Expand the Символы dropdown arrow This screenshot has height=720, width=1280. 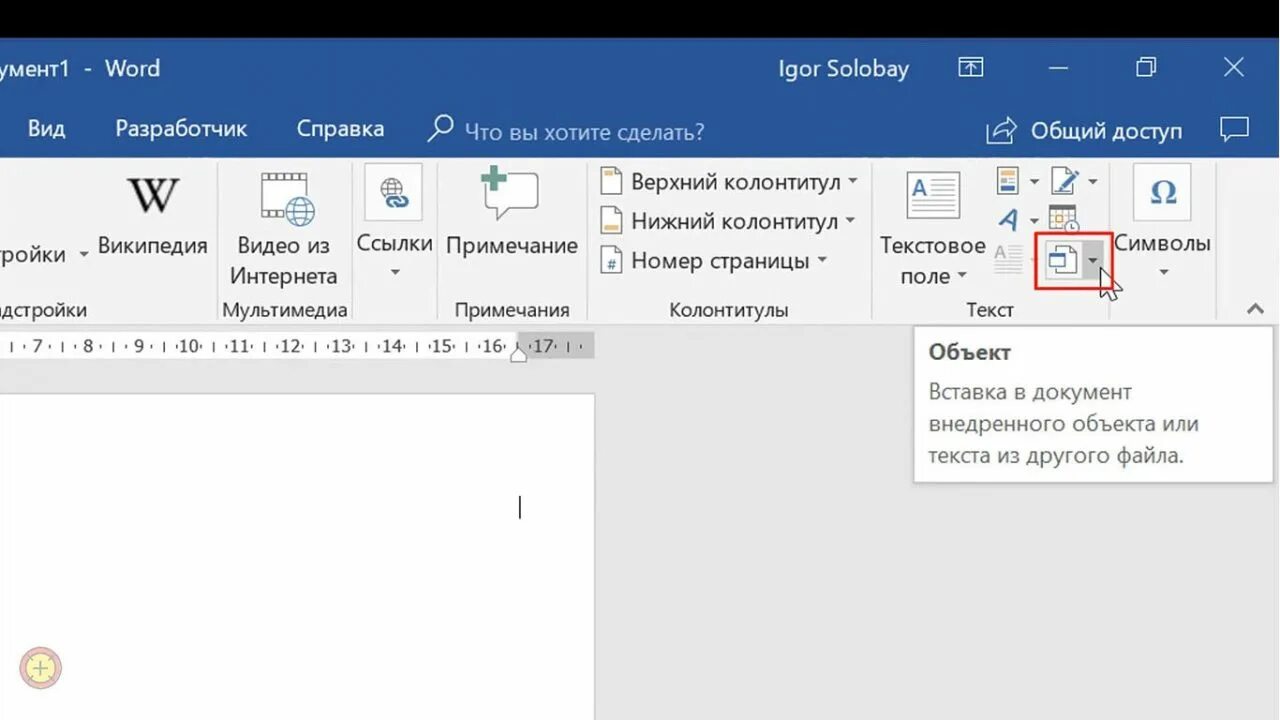click(1163, 272)
